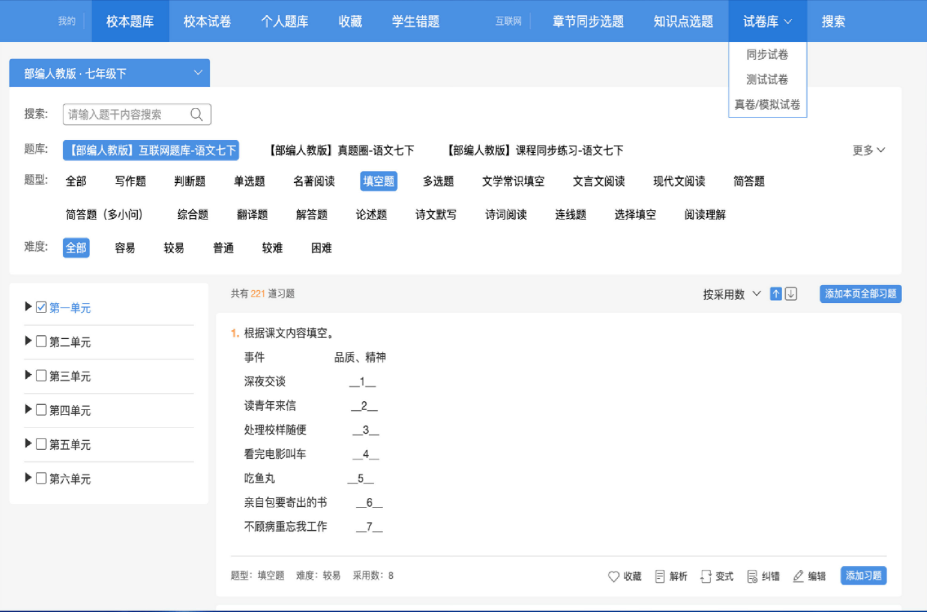Click the 收藏 heart icon on question 1
Viewport: 927px width, 612px height.
pos(614,576)
